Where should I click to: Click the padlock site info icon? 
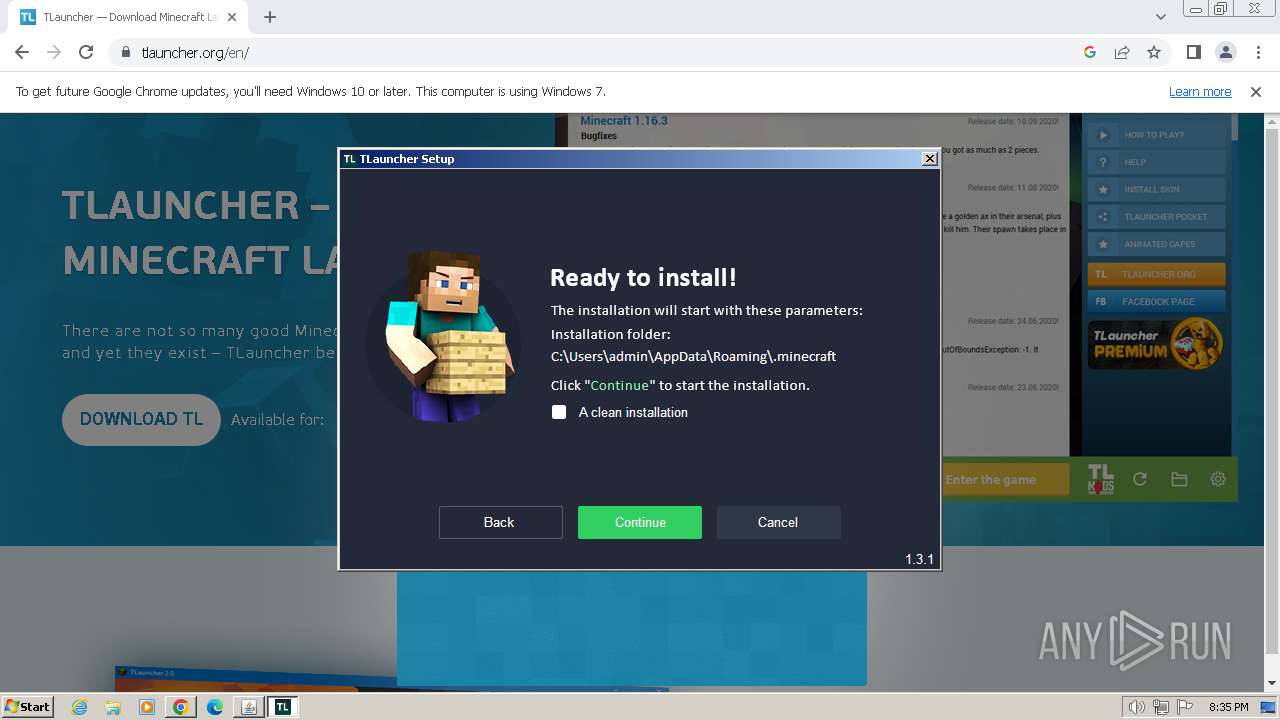point(125,52)
